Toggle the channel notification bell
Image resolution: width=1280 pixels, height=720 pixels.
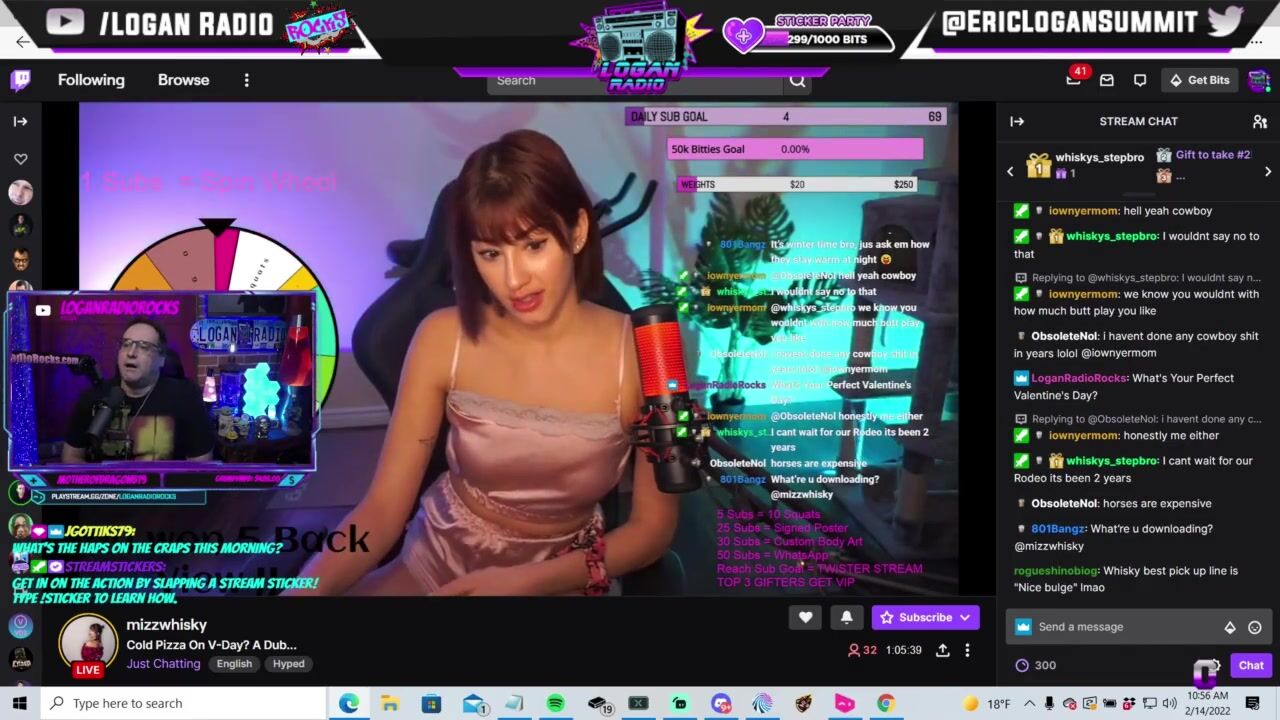tap(846, 617)
